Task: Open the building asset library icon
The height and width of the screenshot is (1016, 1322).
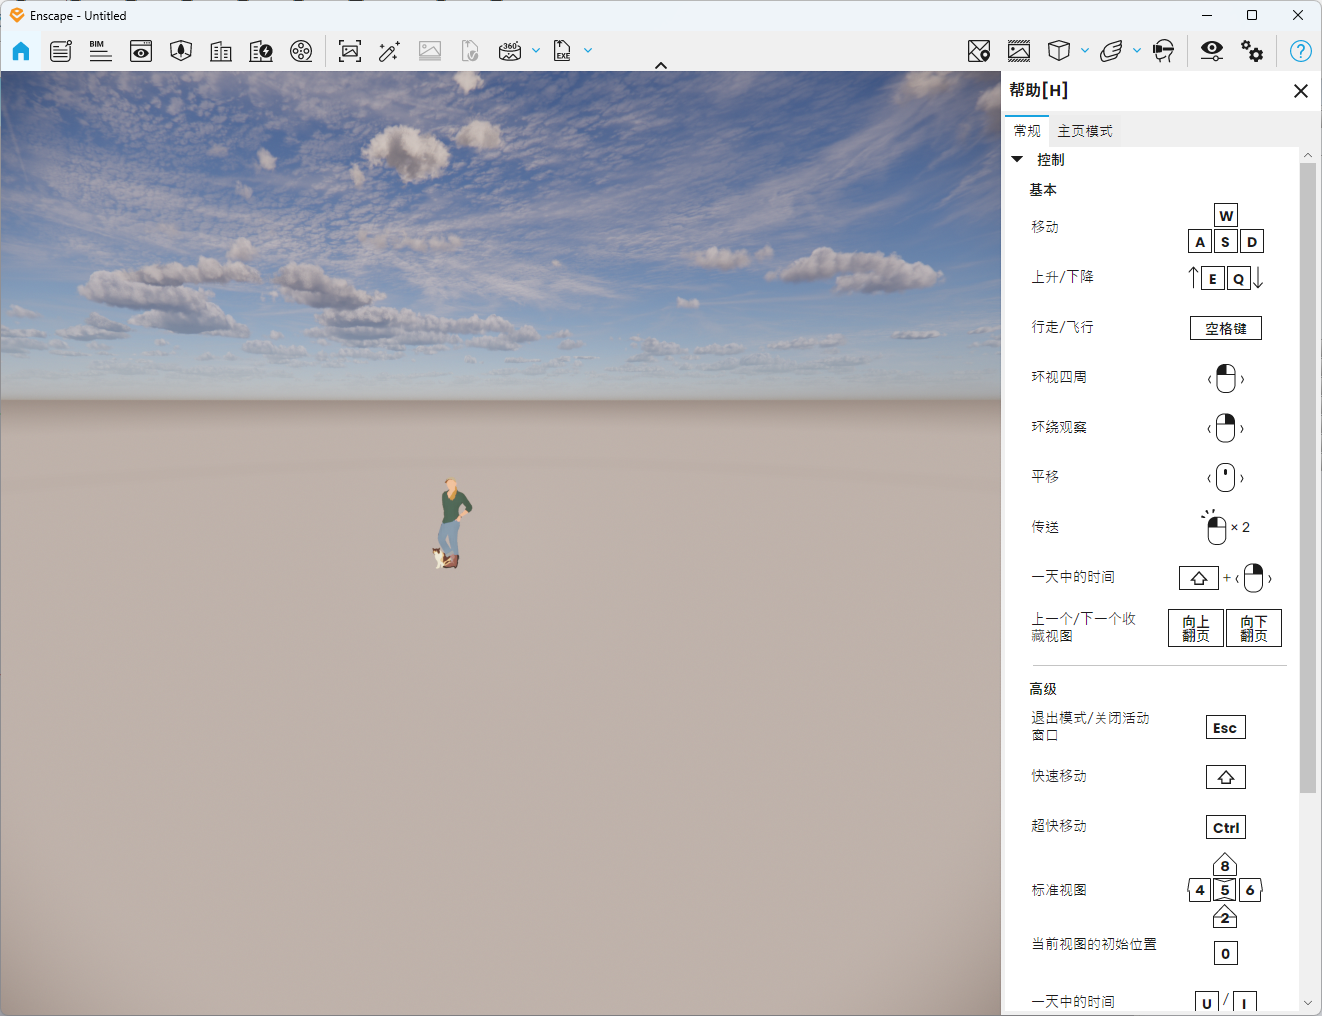Action: 221,51
